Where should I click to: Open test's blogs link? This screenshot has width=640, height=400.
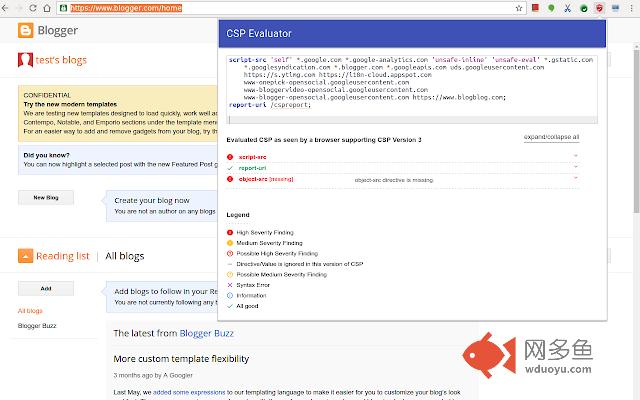click(x=61, y=60)
